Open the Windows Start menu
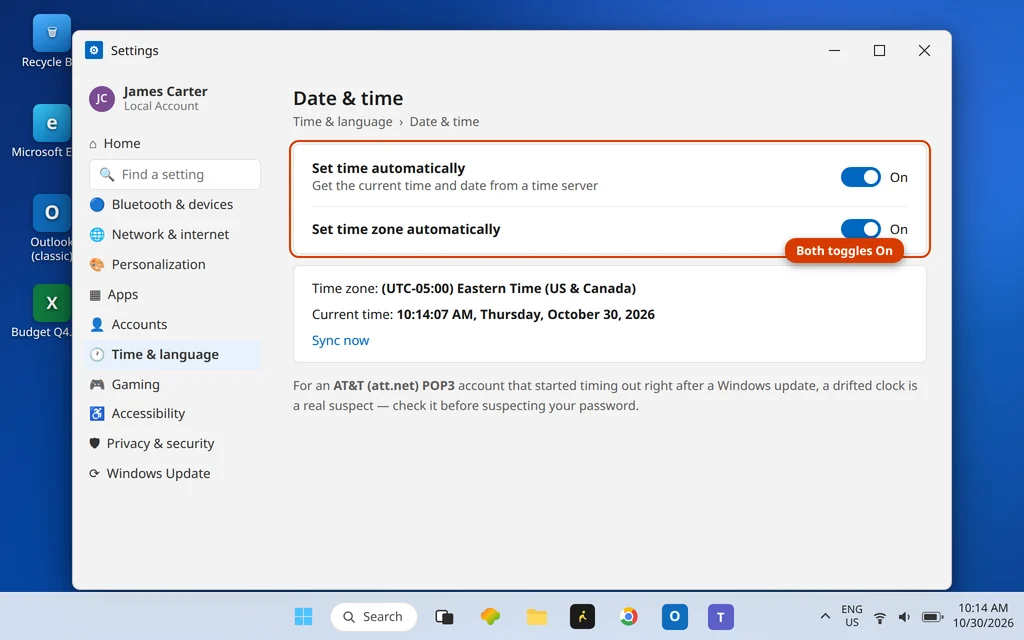This screenshot has height=640, width=1024. tap(303, 616)
